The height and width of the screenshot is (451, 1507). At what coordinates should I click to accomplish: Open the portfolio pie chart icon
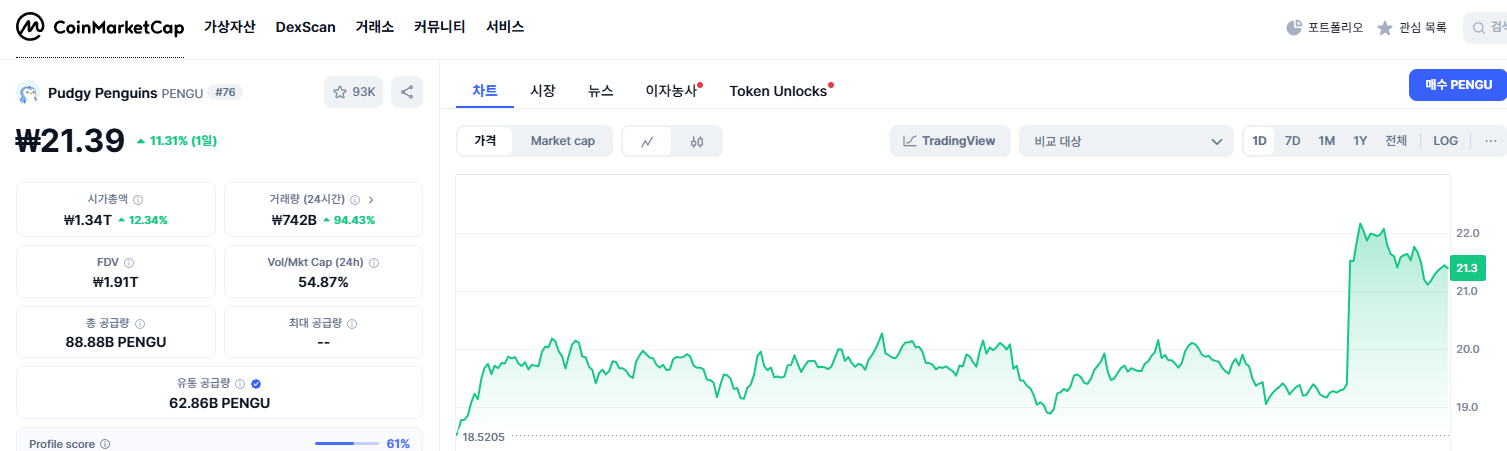1293,28
